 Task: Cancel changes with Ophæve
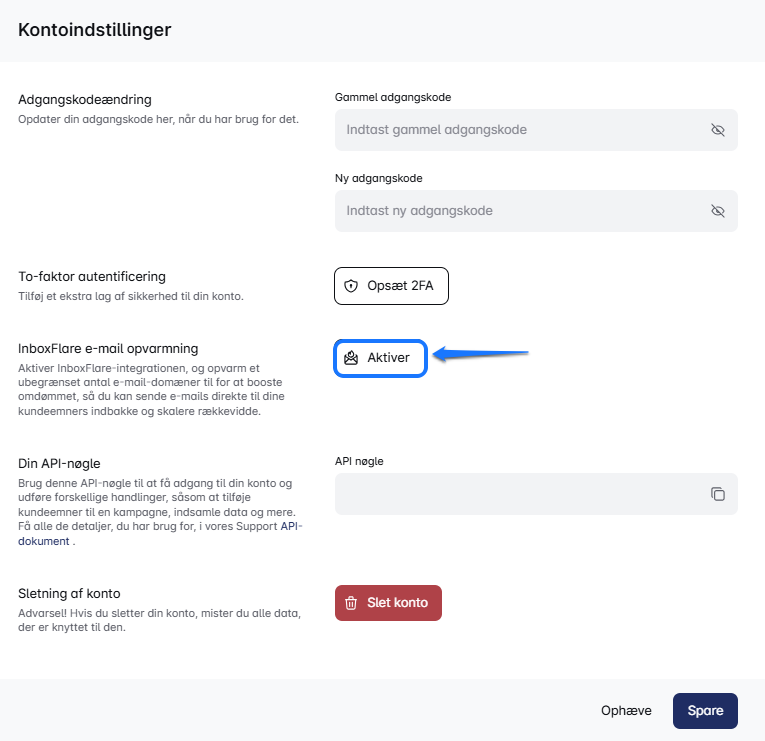coord(626,711)
